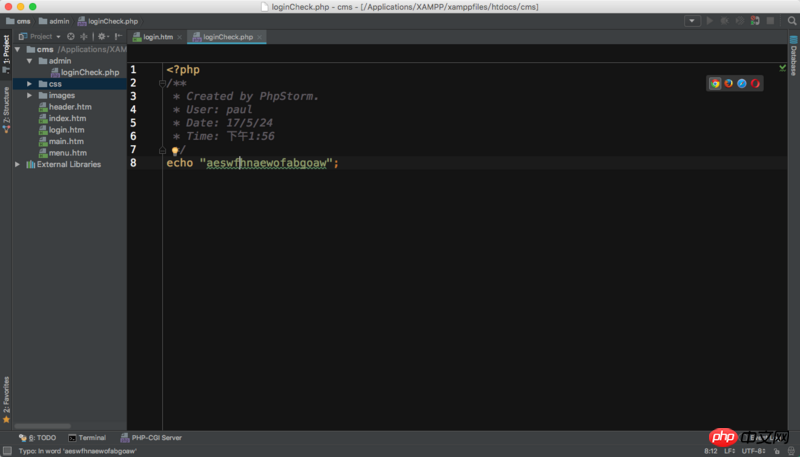Open preview in Opera browser icon

click(x=755, y=83)
